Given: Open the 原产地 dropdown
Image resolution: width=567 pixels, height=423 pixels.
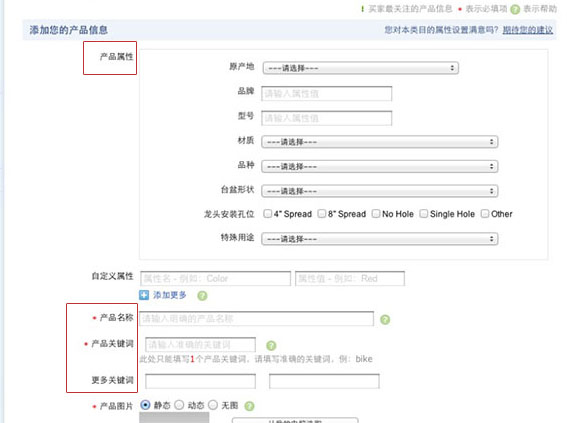Looking at the screenshot, I should 361,68.
